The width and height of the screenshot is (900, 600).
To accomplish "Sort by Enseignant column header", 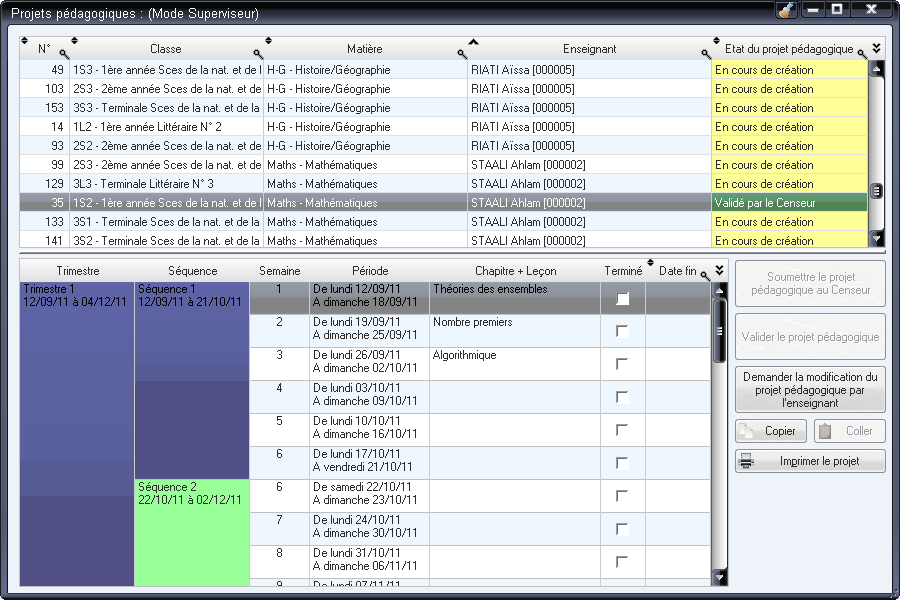I will (589, 49).
